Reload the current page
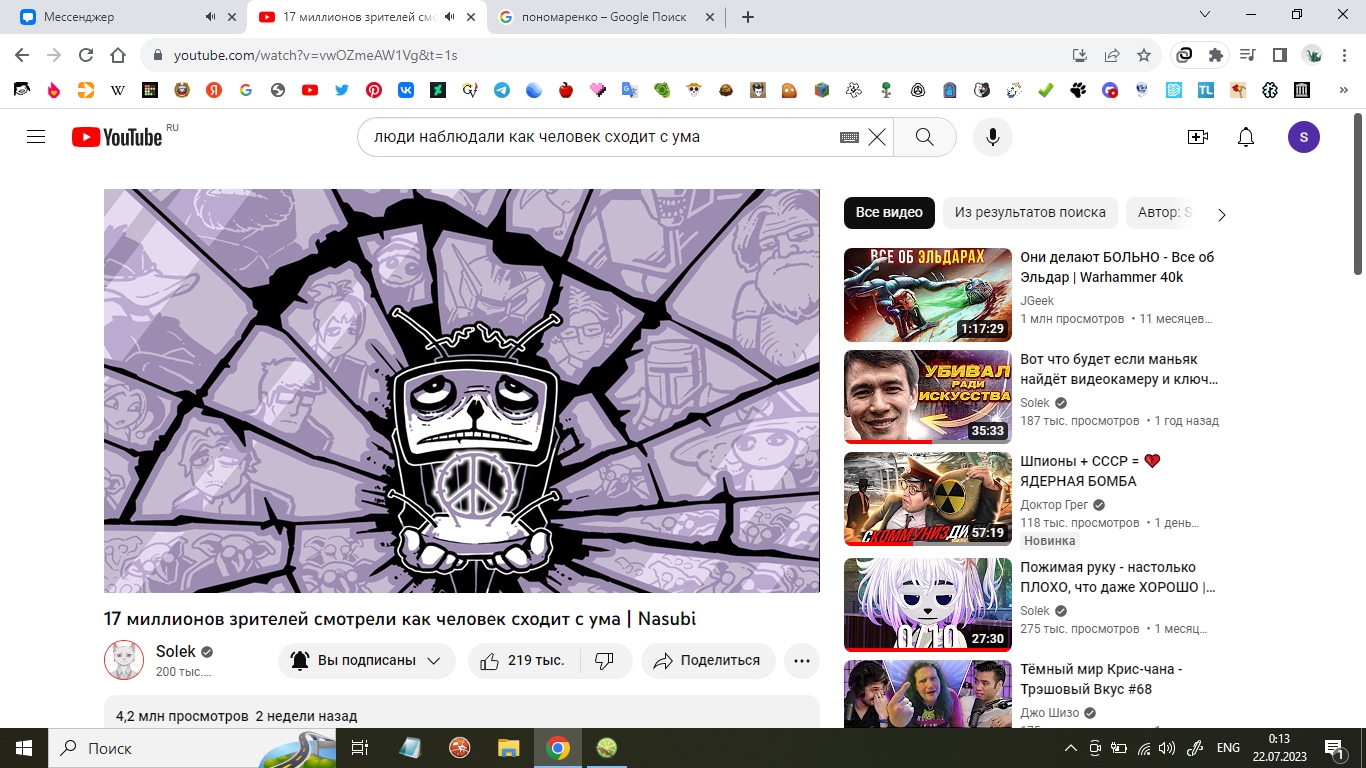This screenshot has height=768, width=1366. [x=86, y=55]
